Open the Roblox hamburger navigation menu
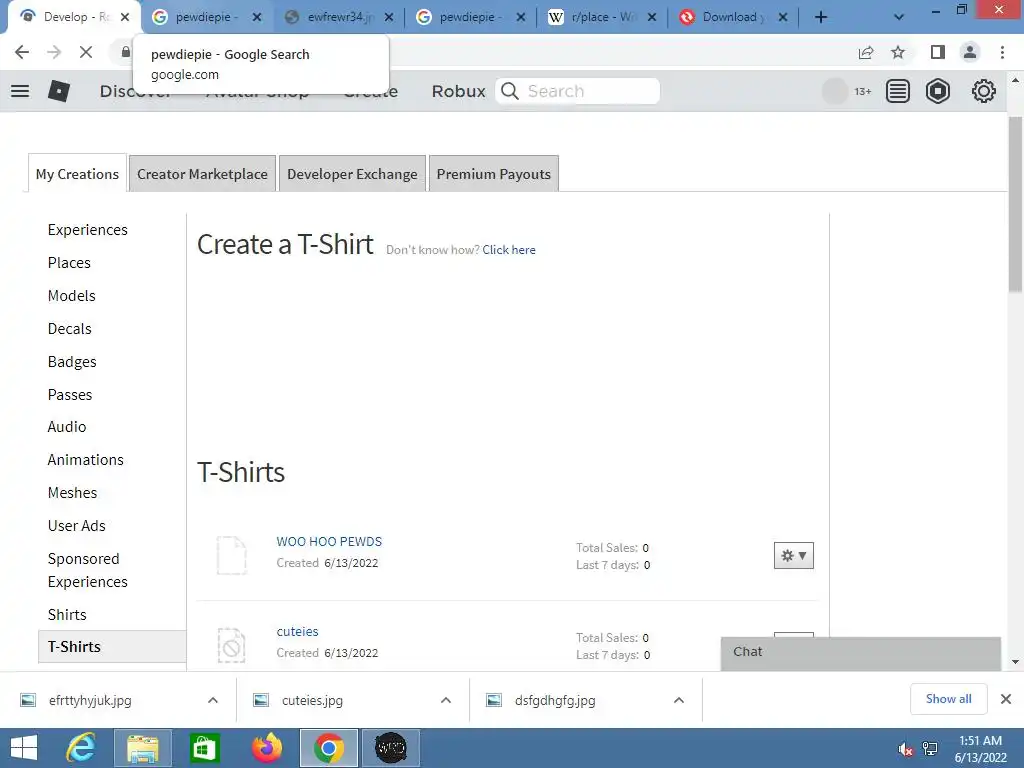 coord(20,91)
